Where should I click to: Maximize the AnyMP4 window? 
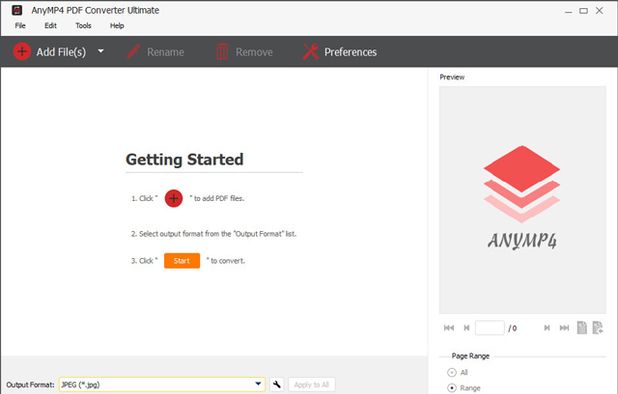coord(584,11)
